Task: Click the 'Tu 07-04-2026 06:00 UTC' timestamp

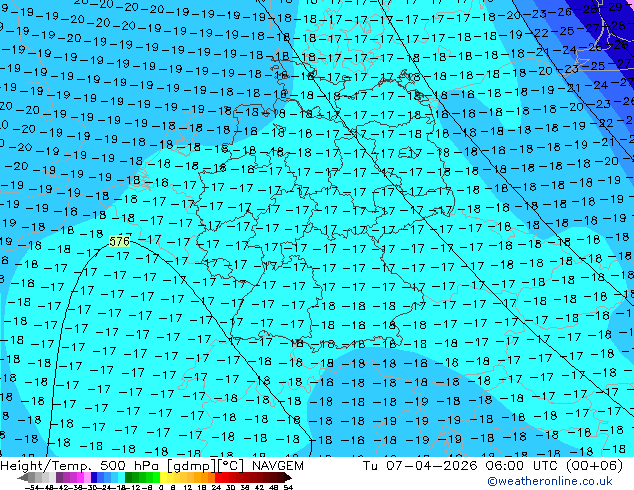Action: point(461,466)
